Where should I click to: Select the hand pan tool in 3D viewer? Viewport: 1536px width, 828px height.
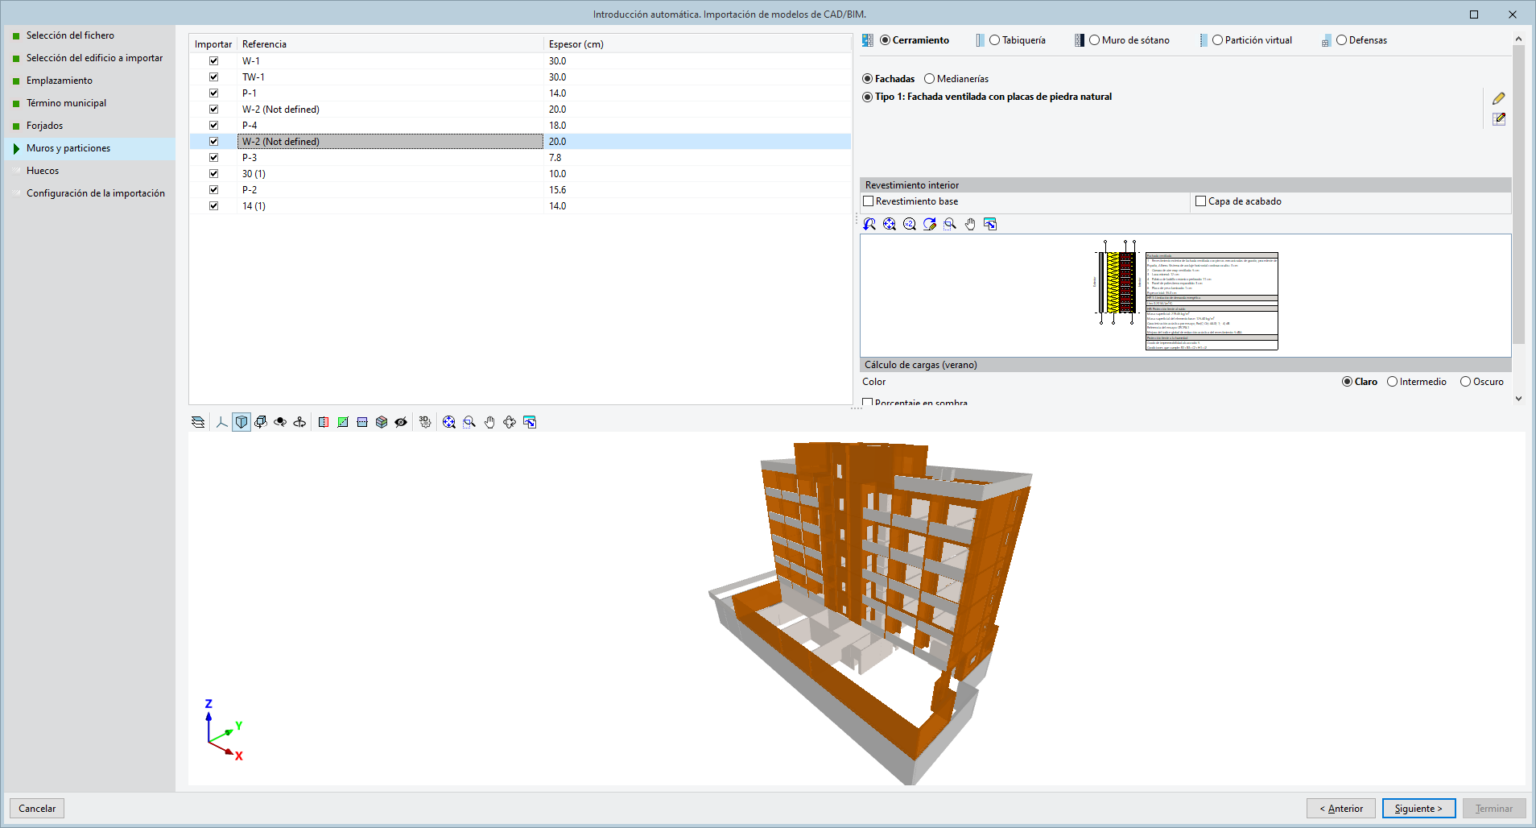point(489,421)
